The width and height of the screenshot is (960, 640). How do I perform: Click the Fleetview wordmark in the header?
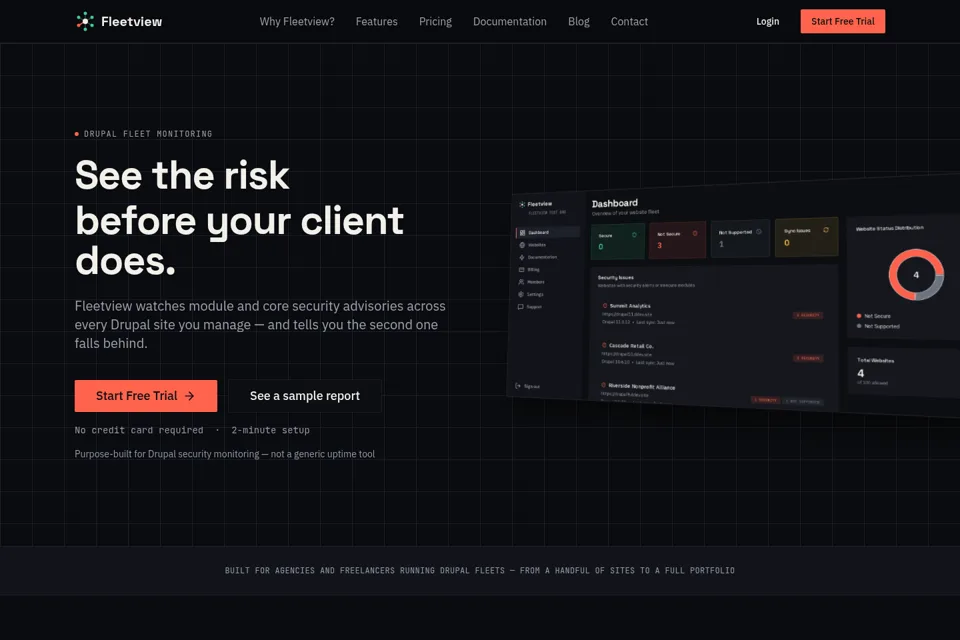click(x=132, y=21)
